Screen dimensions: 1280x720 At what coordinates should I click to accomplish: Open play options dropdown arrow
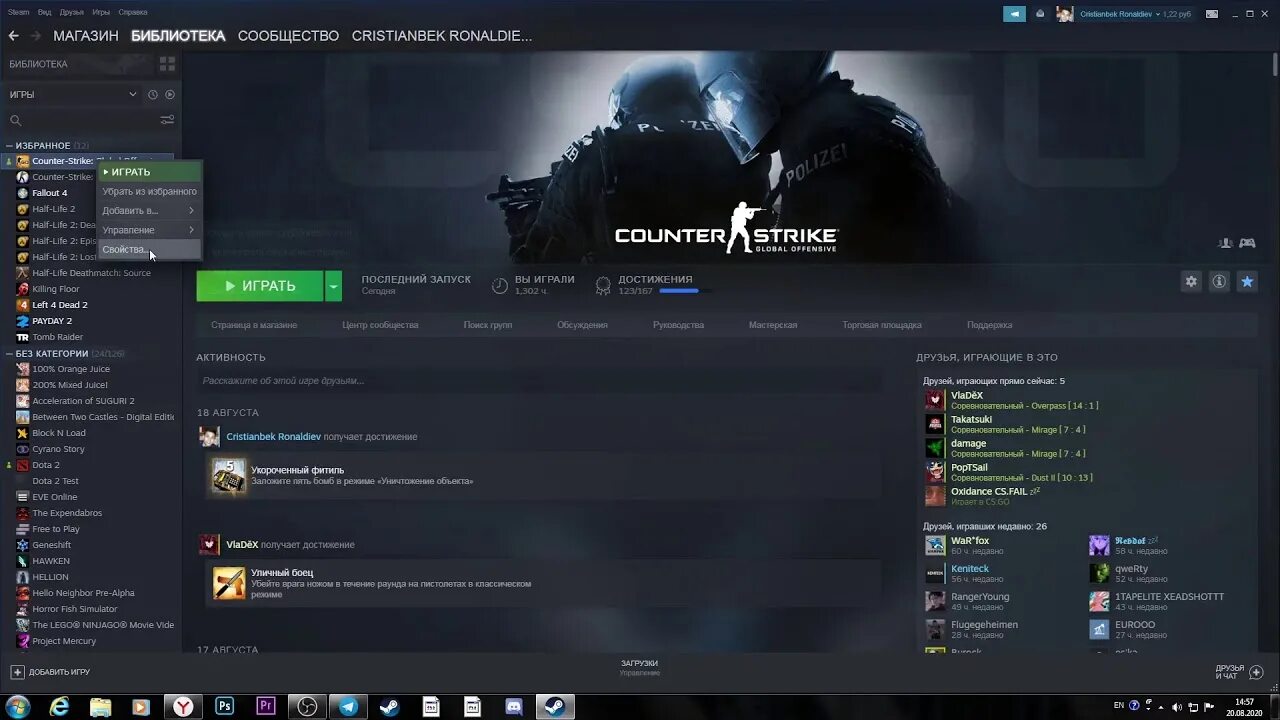click(333, 286)
